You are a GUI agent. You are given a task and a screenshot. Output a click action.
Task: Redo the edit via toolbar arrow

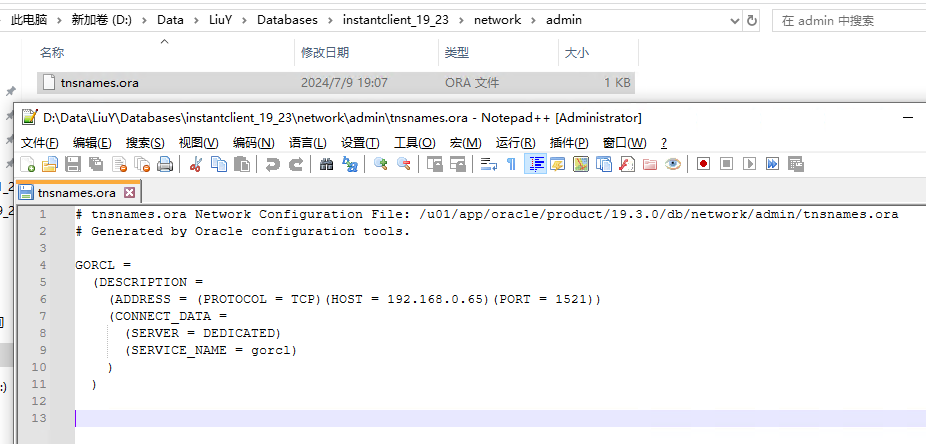coord(295,164)
